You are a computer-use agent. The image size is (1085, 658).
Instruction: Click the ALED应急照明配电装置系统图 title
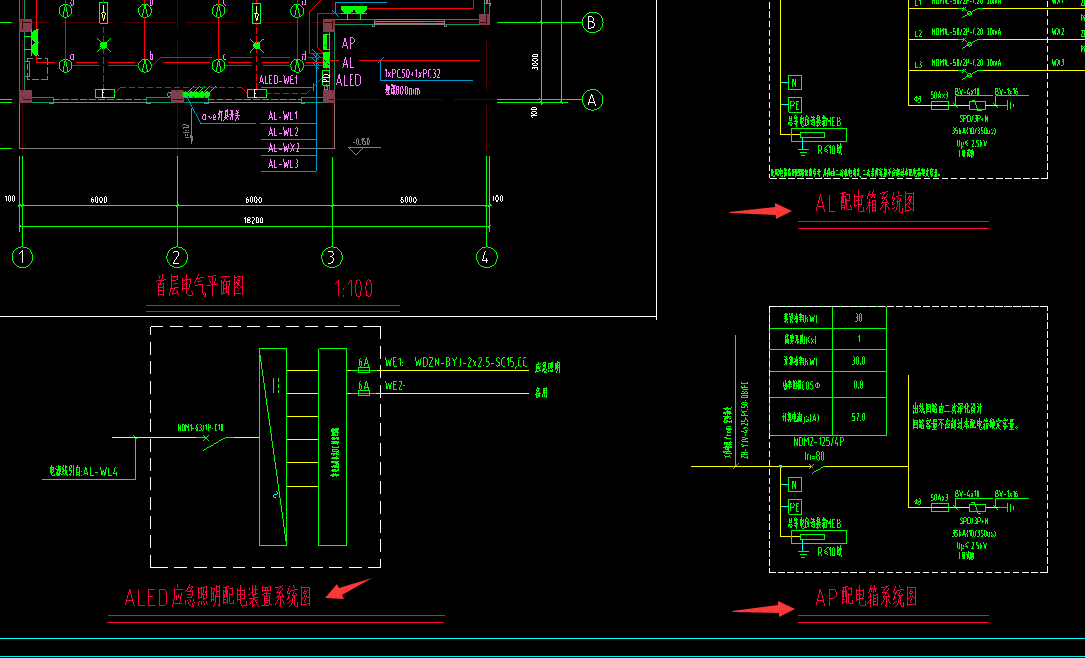point(218,597)
